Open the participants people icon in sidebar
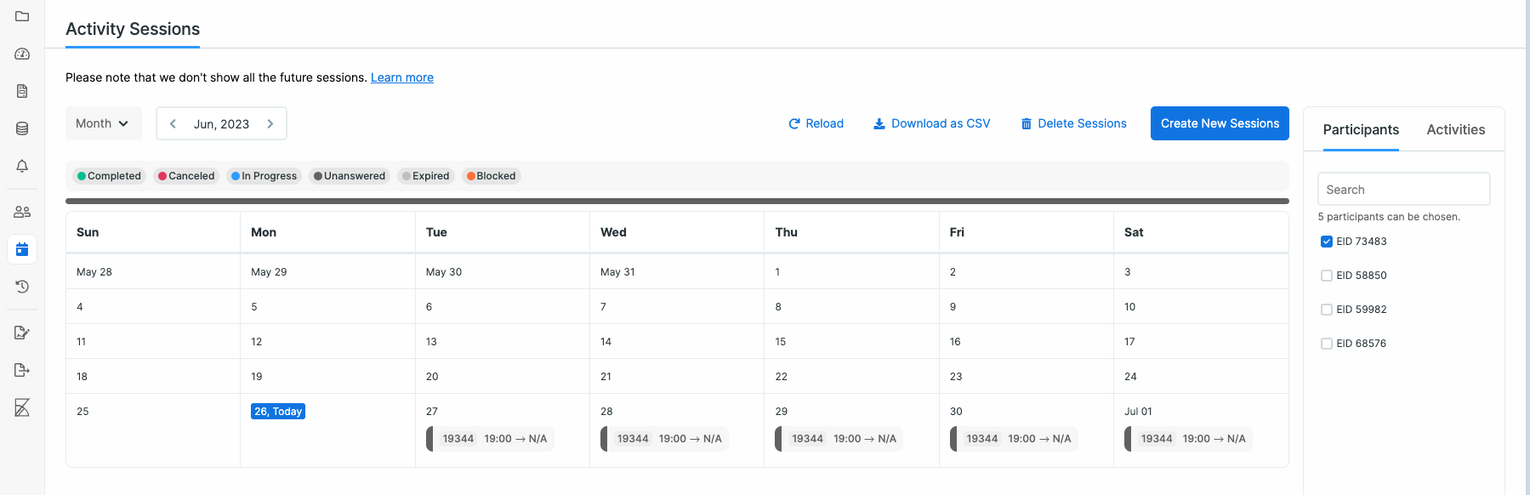The image size is (1530, 495). pyautogui.click(x=22, y=212)
